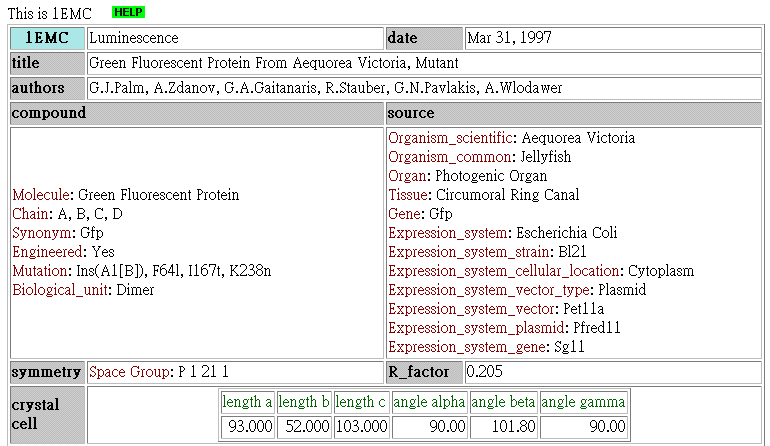Open the length c column header
This screenshot has height=446, width=770.
361,402
